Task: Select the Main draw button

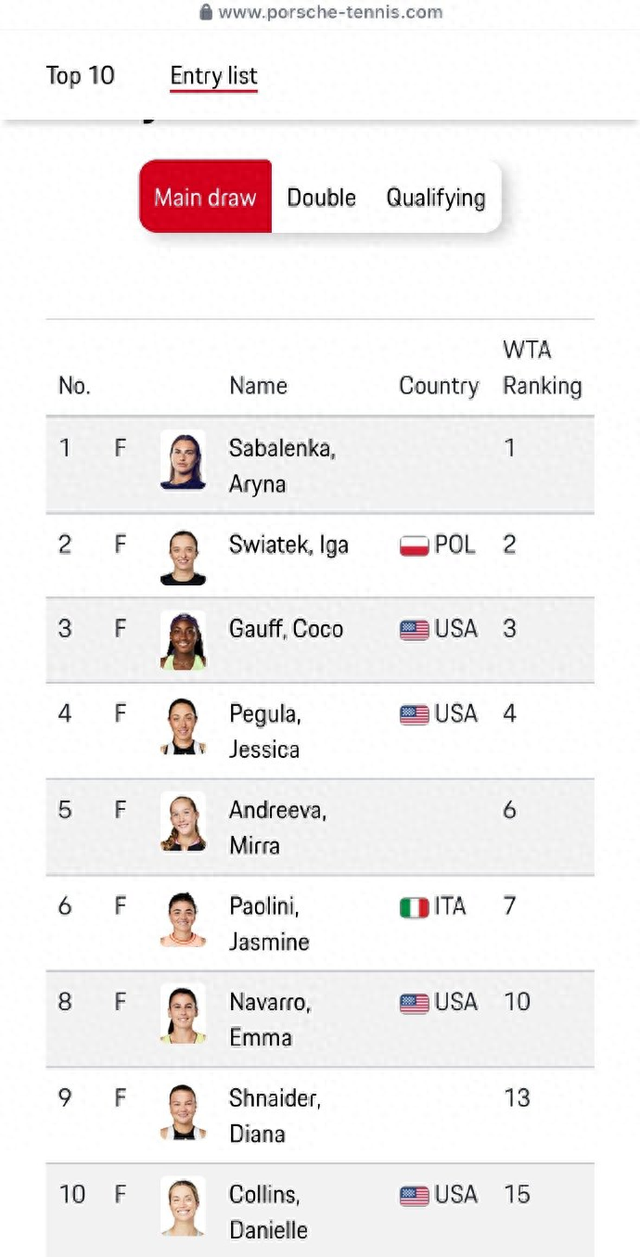Action: tap(205, 197)
